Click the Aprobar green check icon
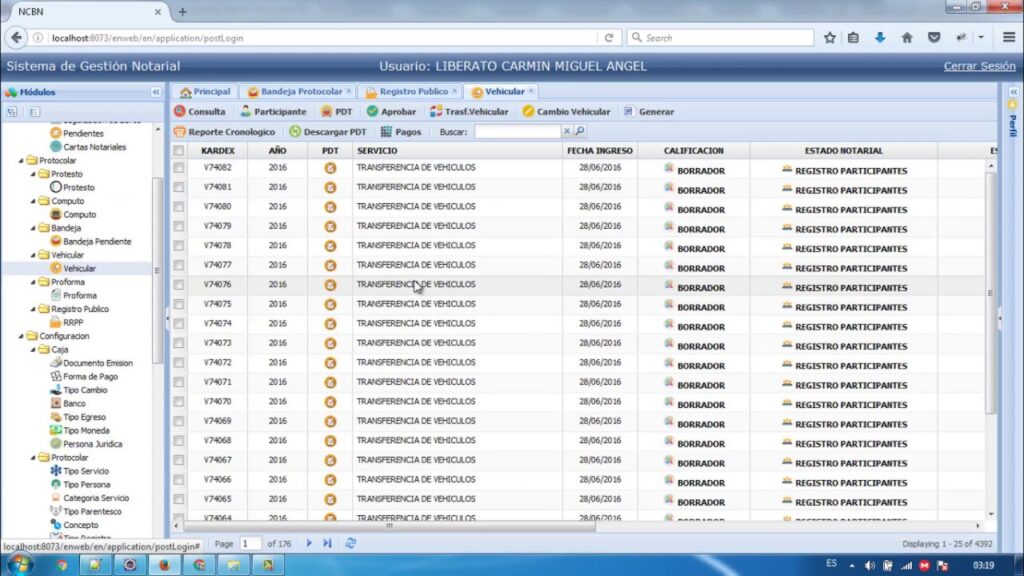Screen dimensions: 1024x576 pos(372,112)
